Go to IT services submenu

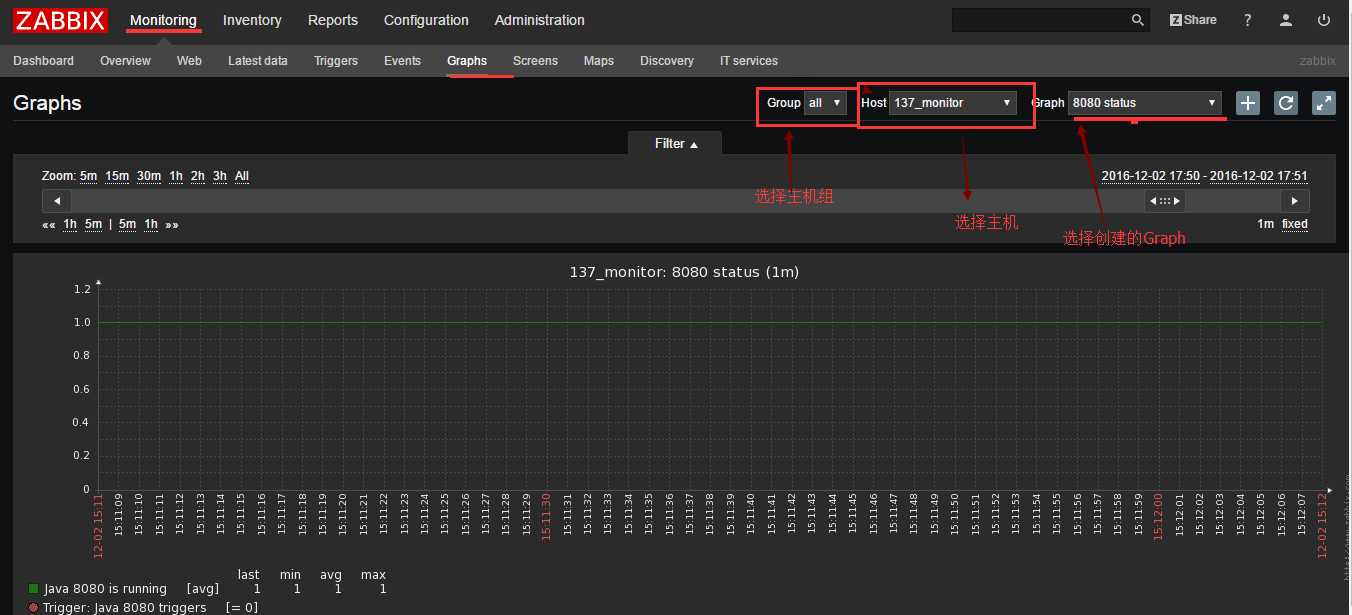[749, 61]
